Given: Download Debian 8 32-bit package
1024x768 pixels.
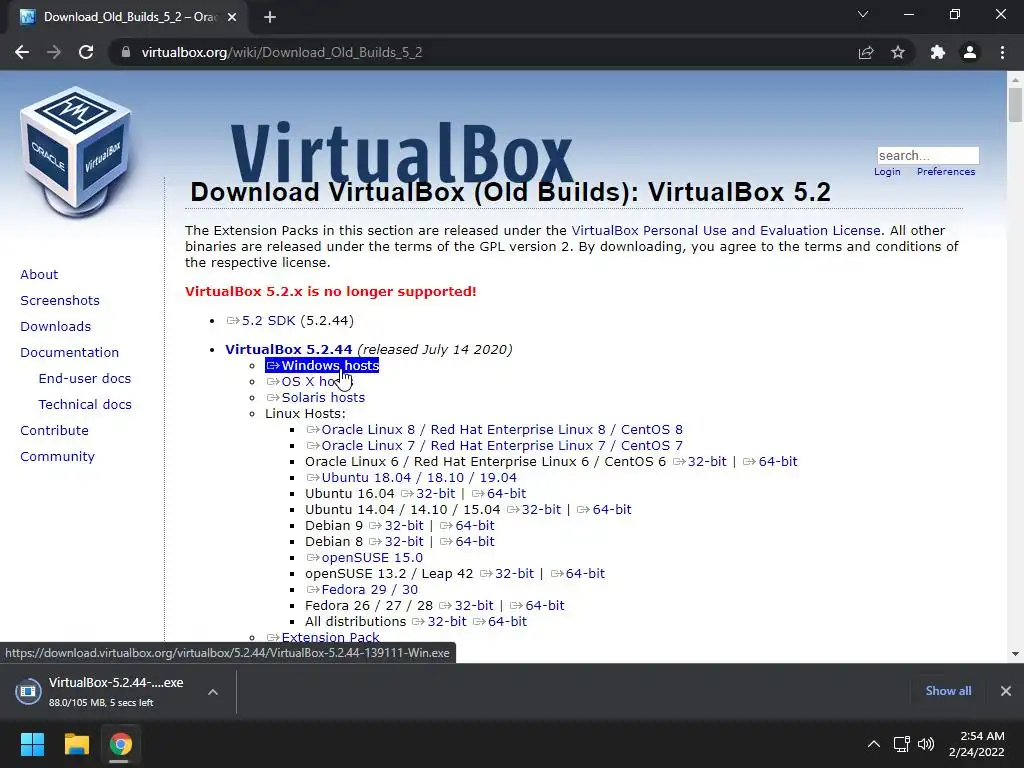Looking at the screenshot, I should point(396,542).
